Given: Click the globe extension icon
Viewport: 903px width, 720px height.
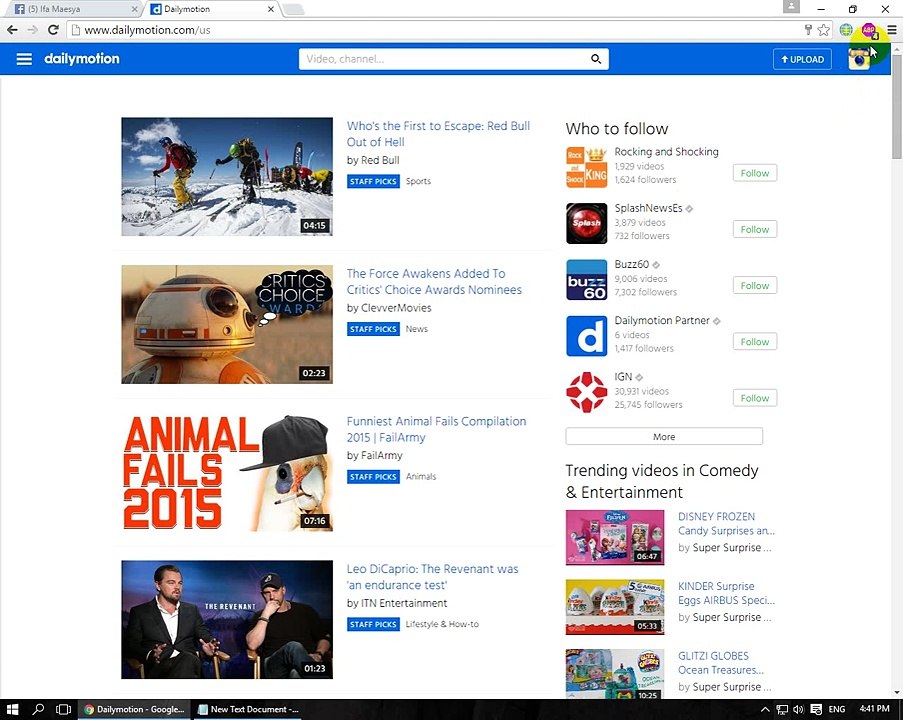Looking at the screenshot, I should (845, 30).
